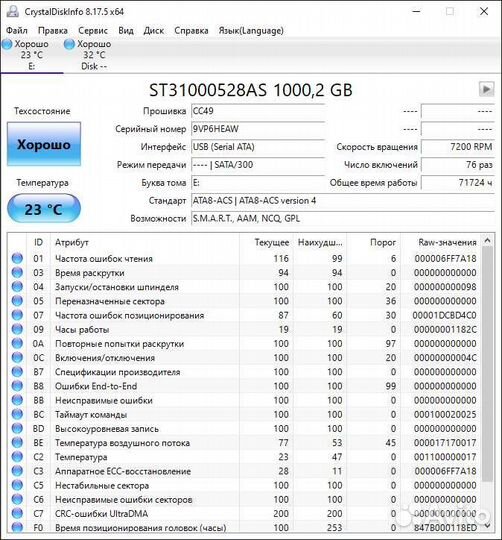Open the Справка menu

coord(191,31)
